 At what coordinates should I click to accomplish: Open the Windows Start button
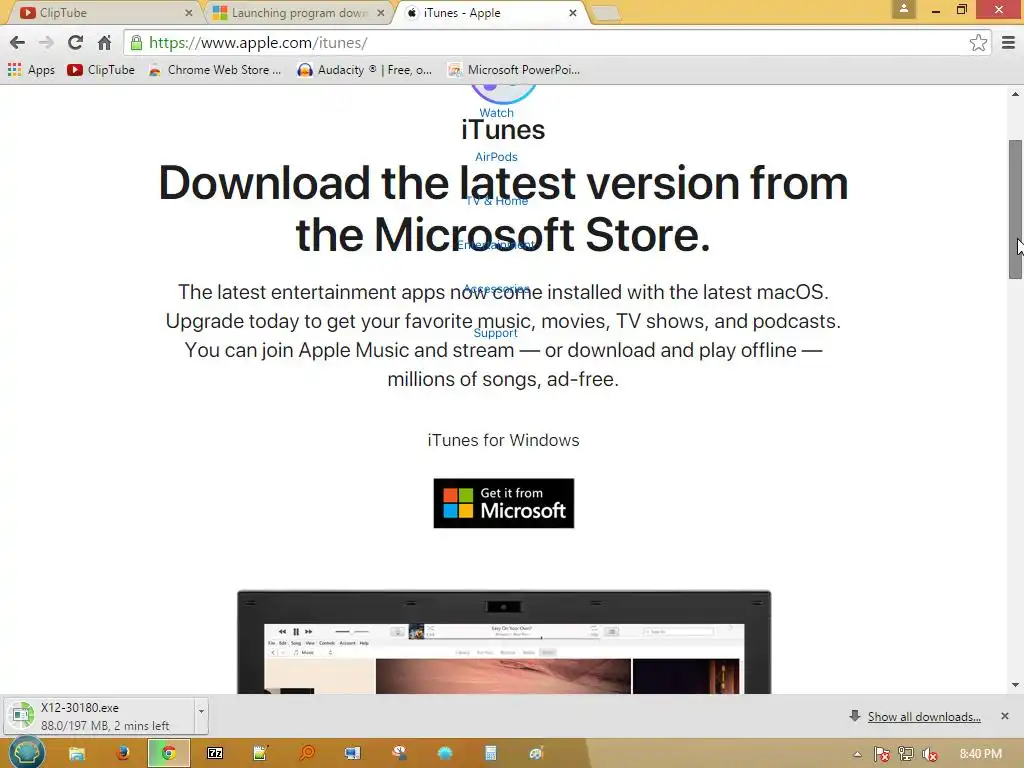[27, 753]
